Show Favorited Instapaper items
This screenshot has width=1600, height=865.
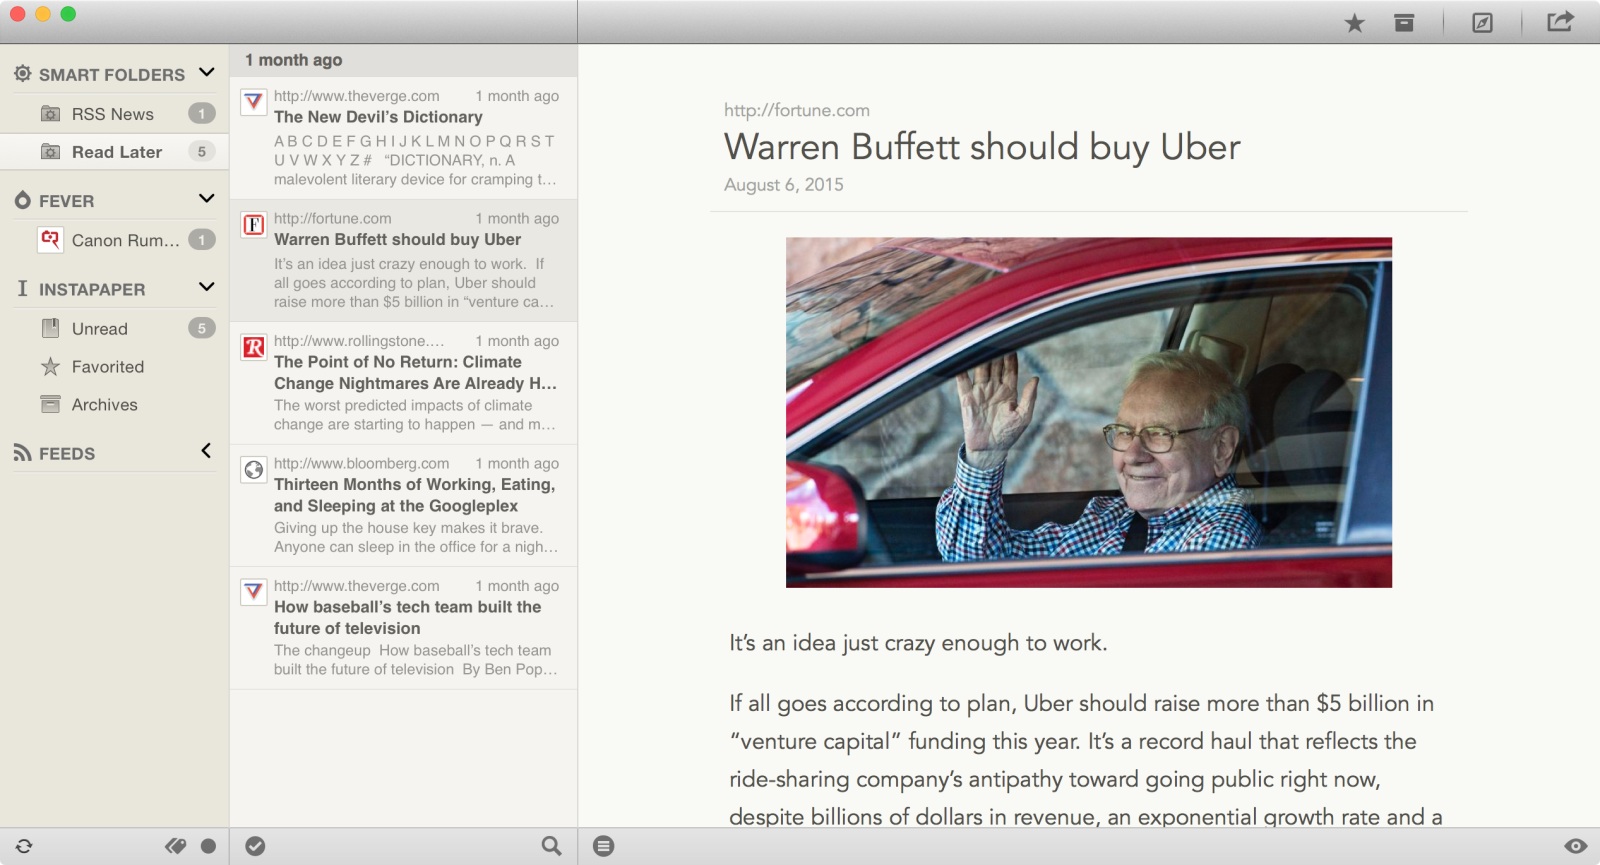(x=115, y=367)
